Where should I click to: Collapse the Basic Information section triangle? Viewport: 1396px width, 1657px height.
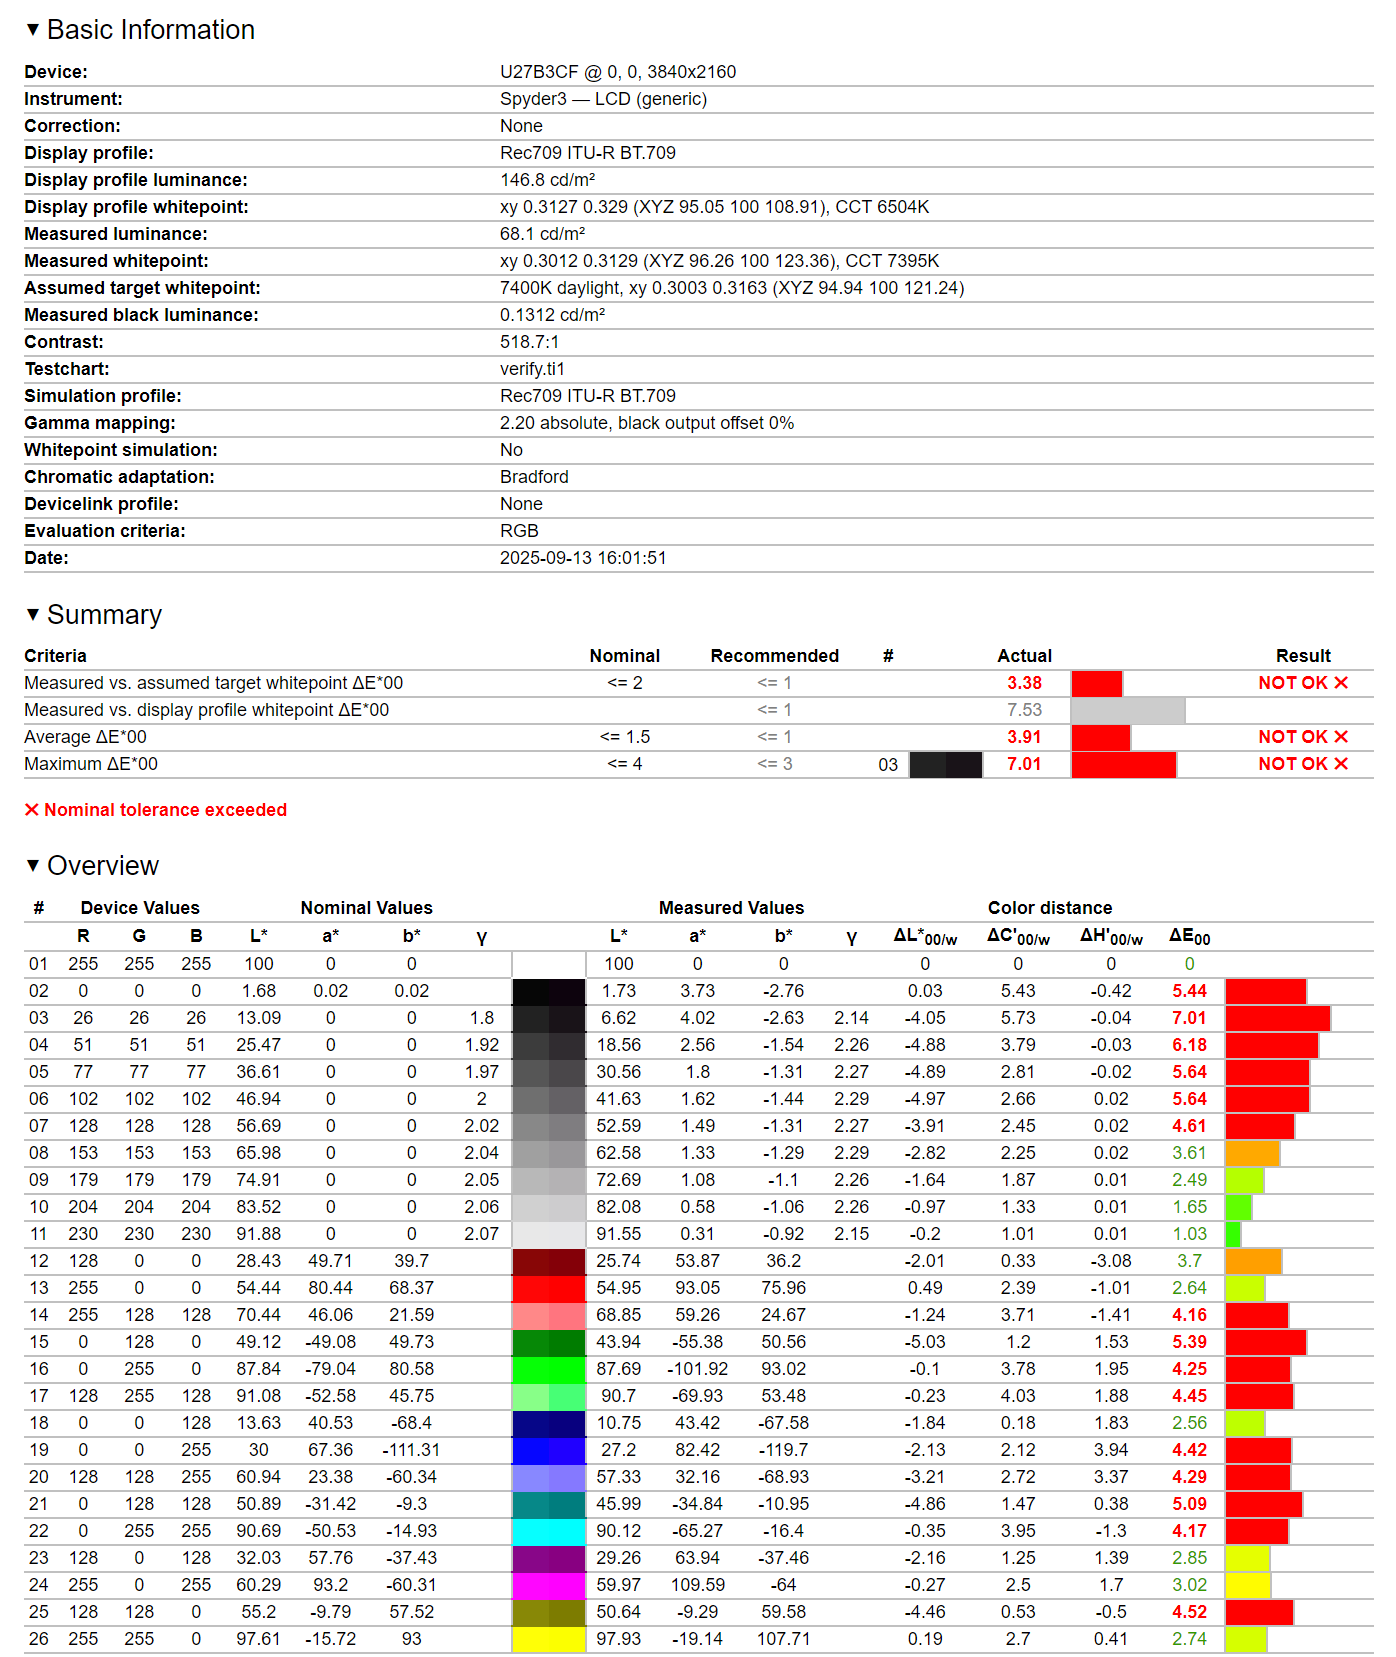(x=33, y=30)
